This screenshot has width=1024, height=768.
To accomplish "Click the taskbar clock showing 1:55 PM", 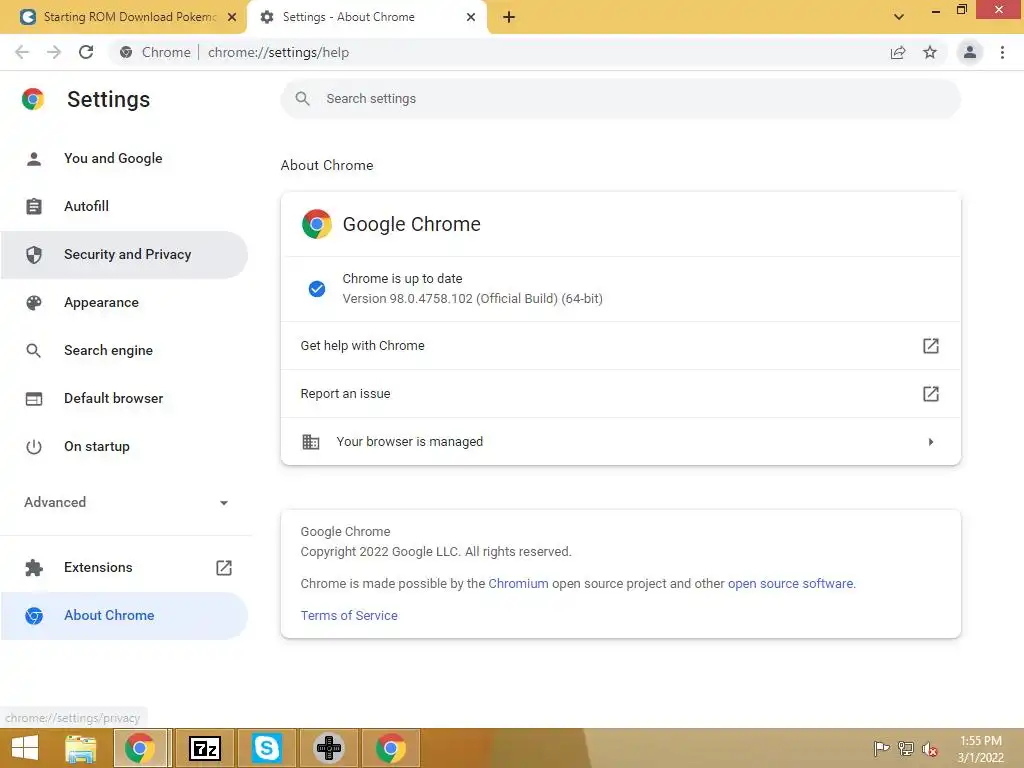I will click(980, 749).
